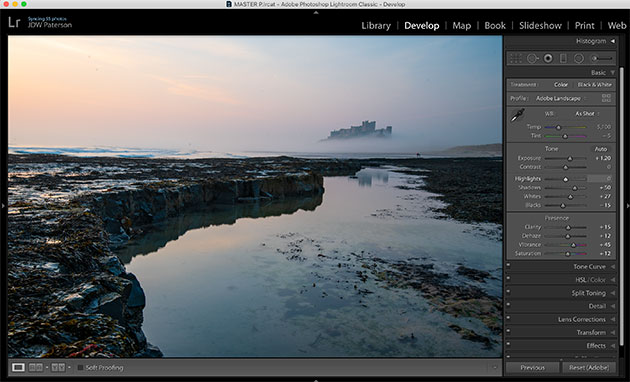Toggle the Tone Curve panel switch
This screenshot has width=630, height=382.
coord(508,265)
